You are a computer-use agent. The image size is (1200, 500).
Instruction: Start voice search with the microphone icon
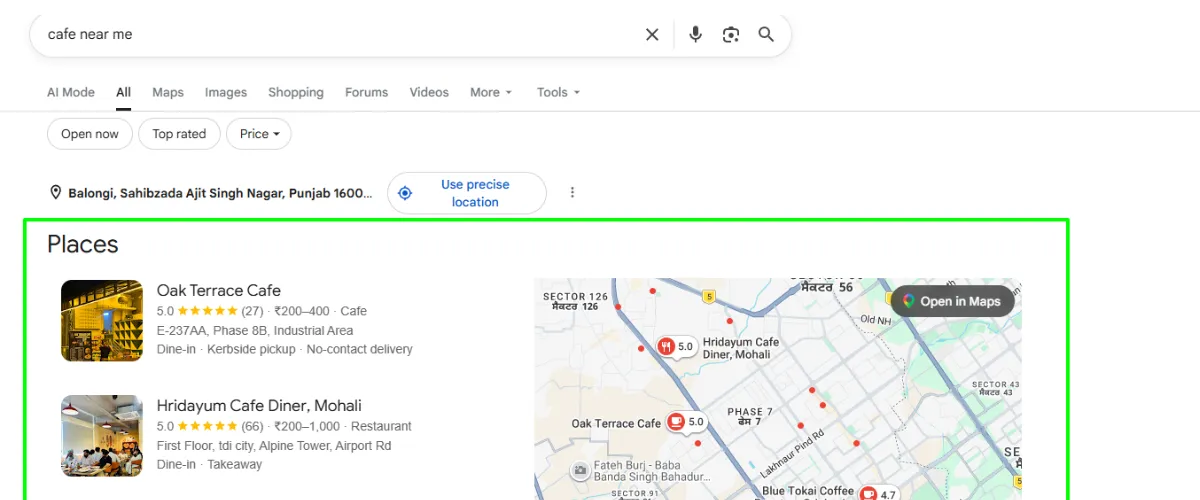[696, 35]
